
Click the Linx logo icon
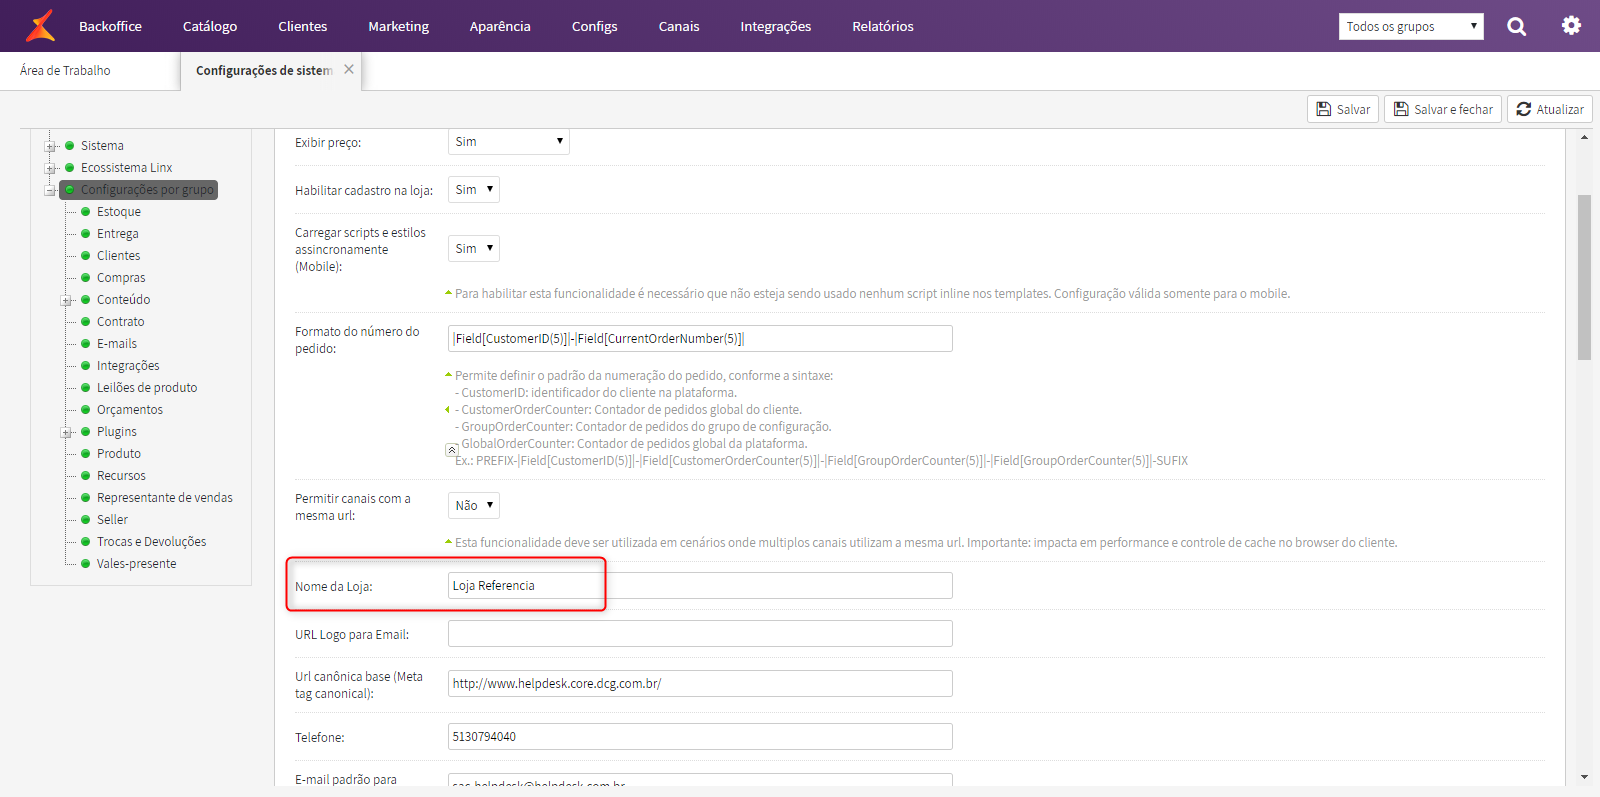coord(40,26)
